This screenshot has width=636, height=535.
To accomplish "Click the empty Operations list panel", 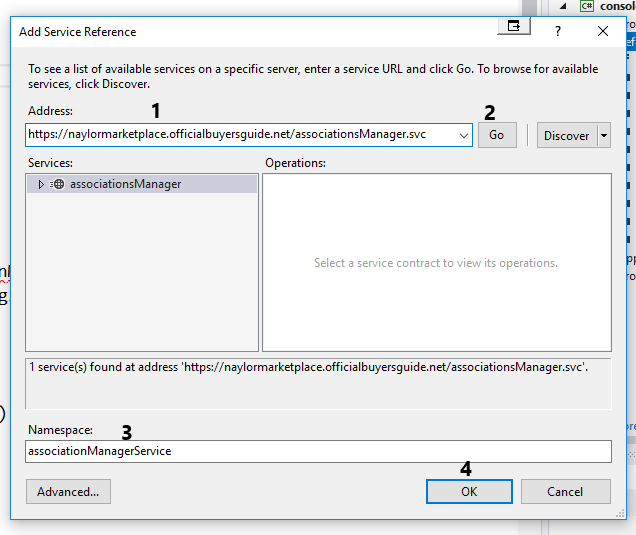I will click(435, 300).
